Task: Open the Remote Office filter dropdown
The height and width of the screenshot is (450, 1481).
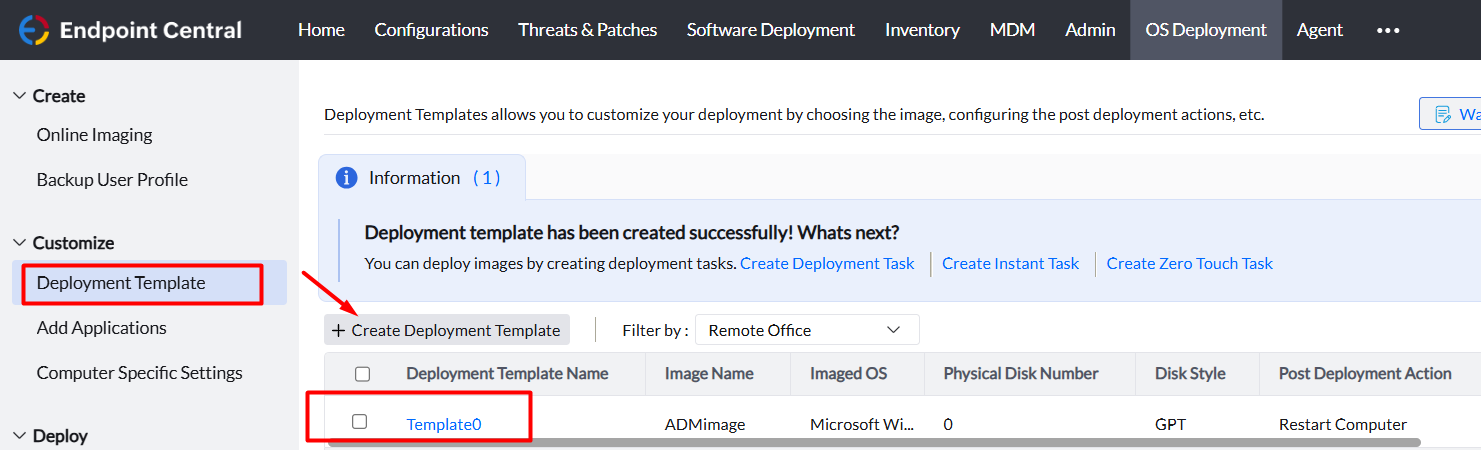Action: (x=807, y=330)
